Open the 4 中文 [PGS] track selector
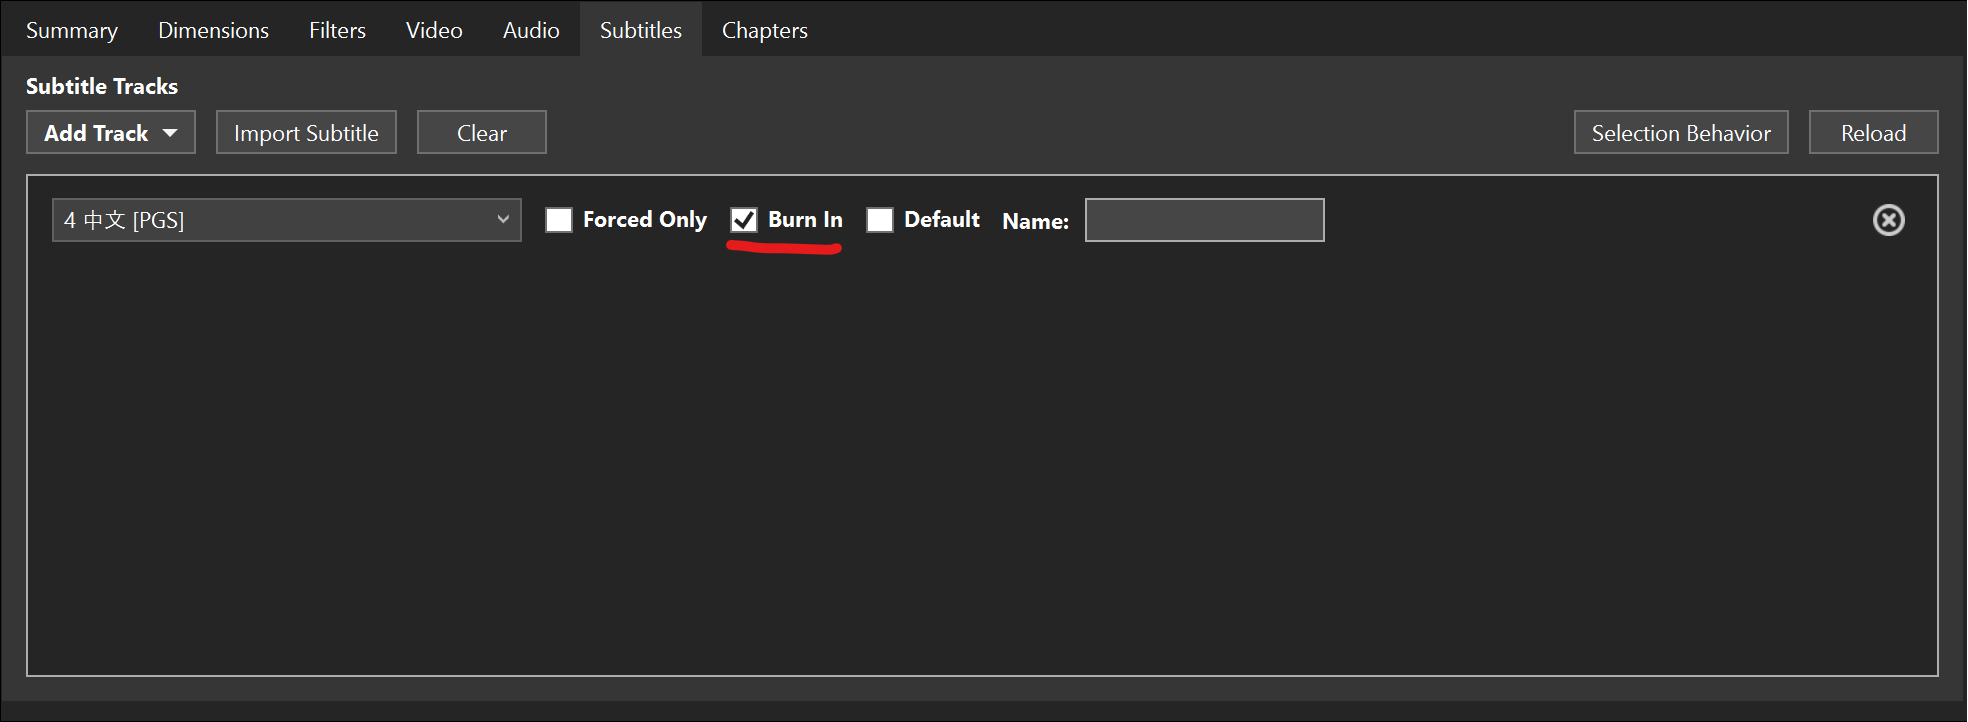Image resolution: width=1968 pixels, height=722 pixels. coord(286,219)
